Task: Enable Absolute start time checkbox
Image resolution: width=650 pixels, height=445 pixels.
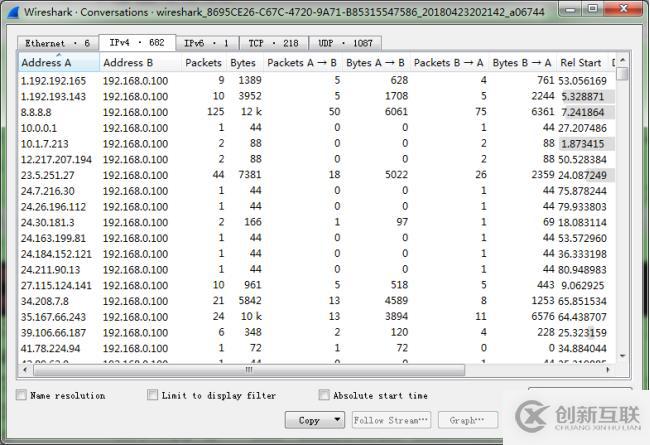Action: click(324, 395)
